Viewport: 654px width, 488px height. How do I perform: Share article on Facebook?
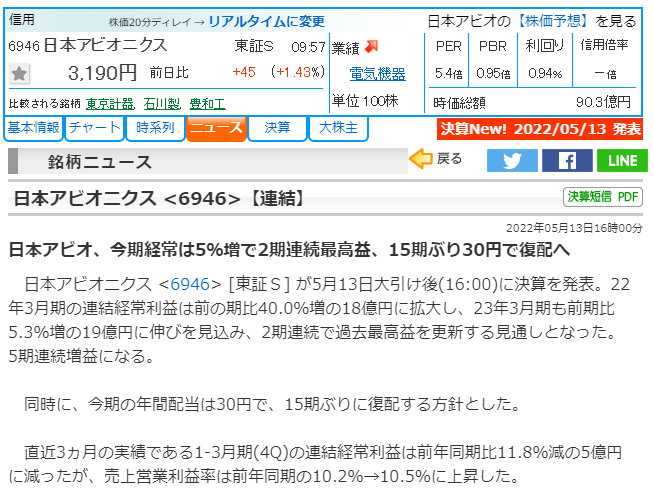(567, 161)
